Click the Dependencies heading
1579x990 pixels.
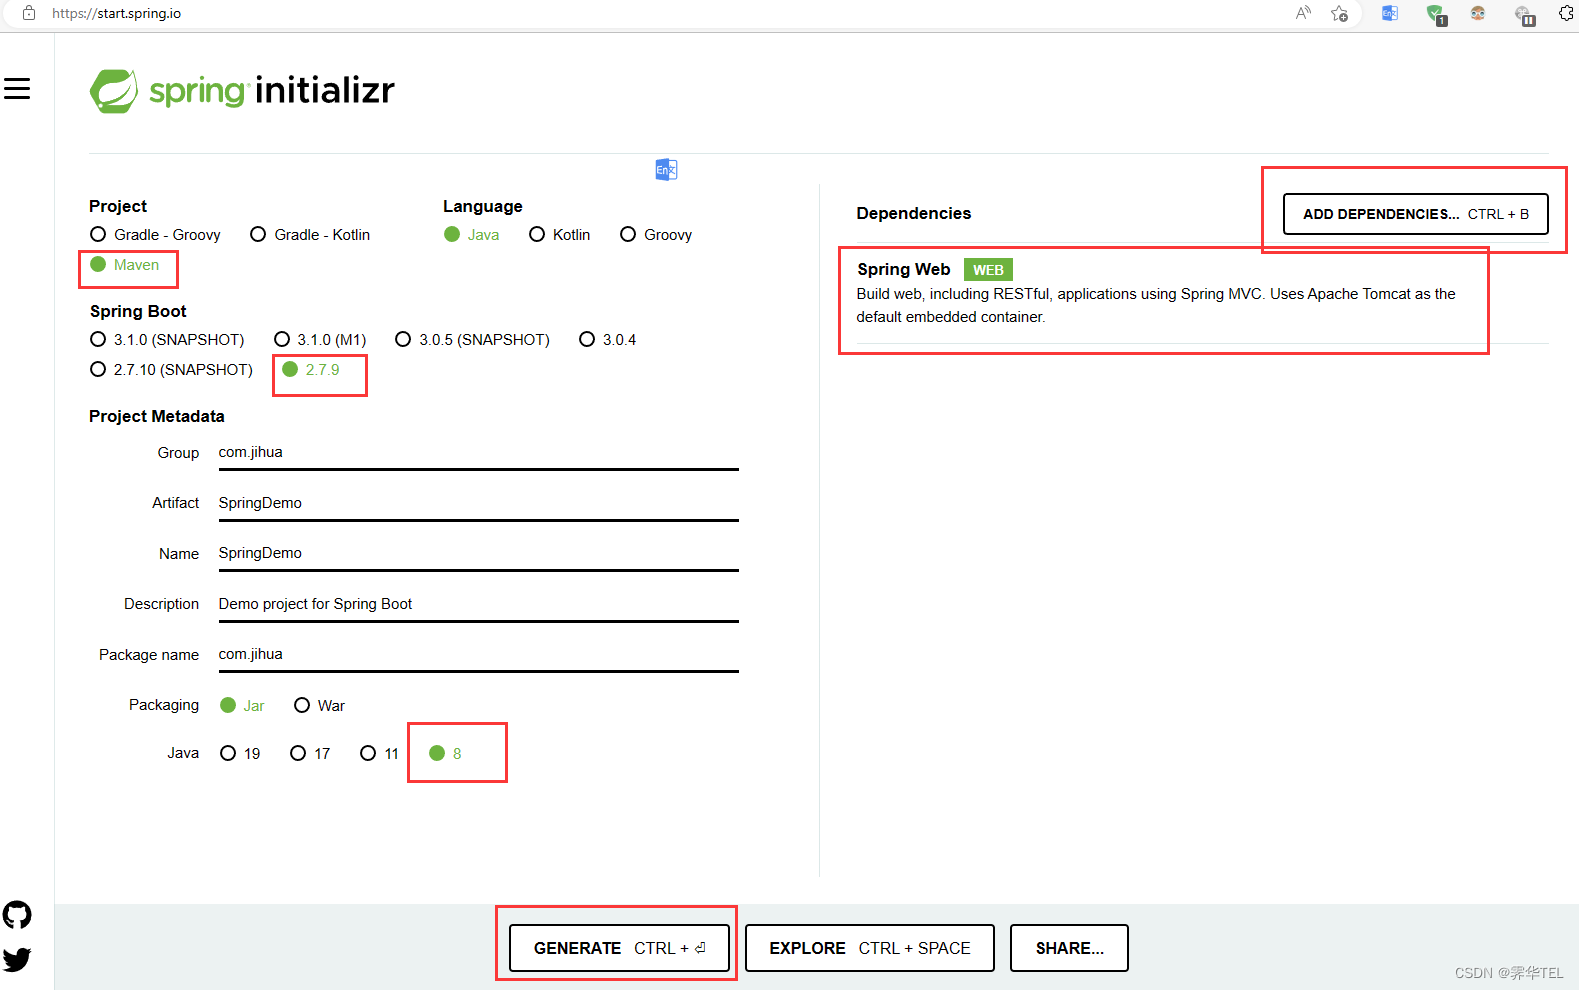coord(914,213)
